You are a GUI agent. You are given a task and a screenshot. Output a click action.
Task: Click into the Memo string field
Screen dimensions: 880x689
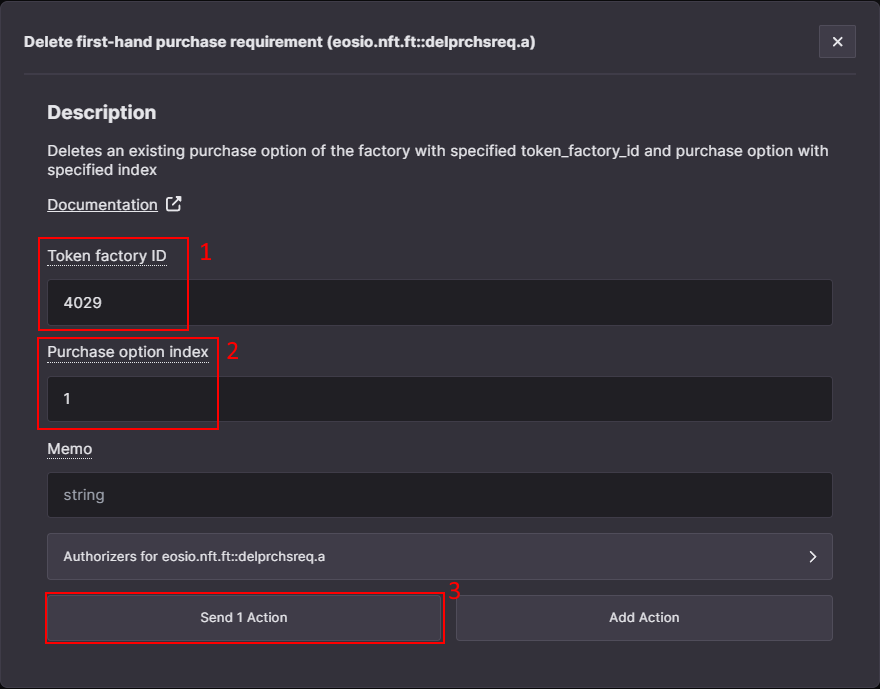click(x=439, y=495)
